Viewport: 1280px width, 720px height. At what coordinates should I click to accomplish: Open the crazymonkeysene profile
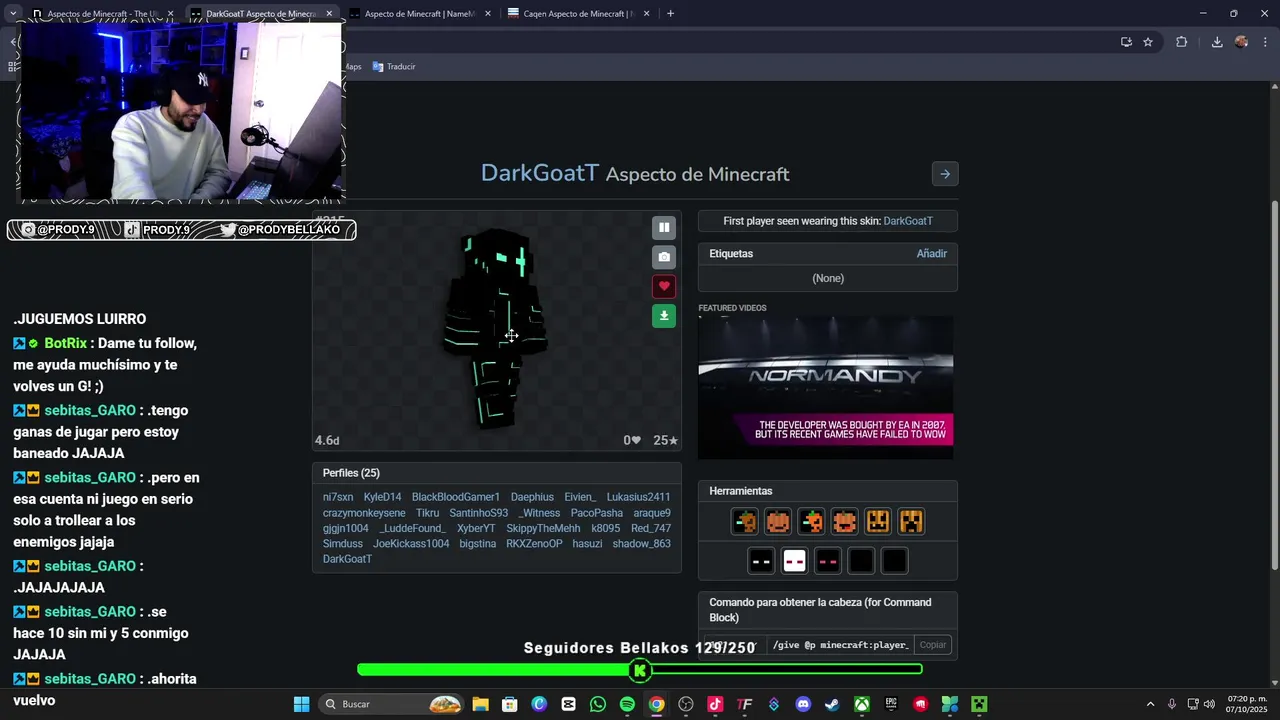coord(364,513)
